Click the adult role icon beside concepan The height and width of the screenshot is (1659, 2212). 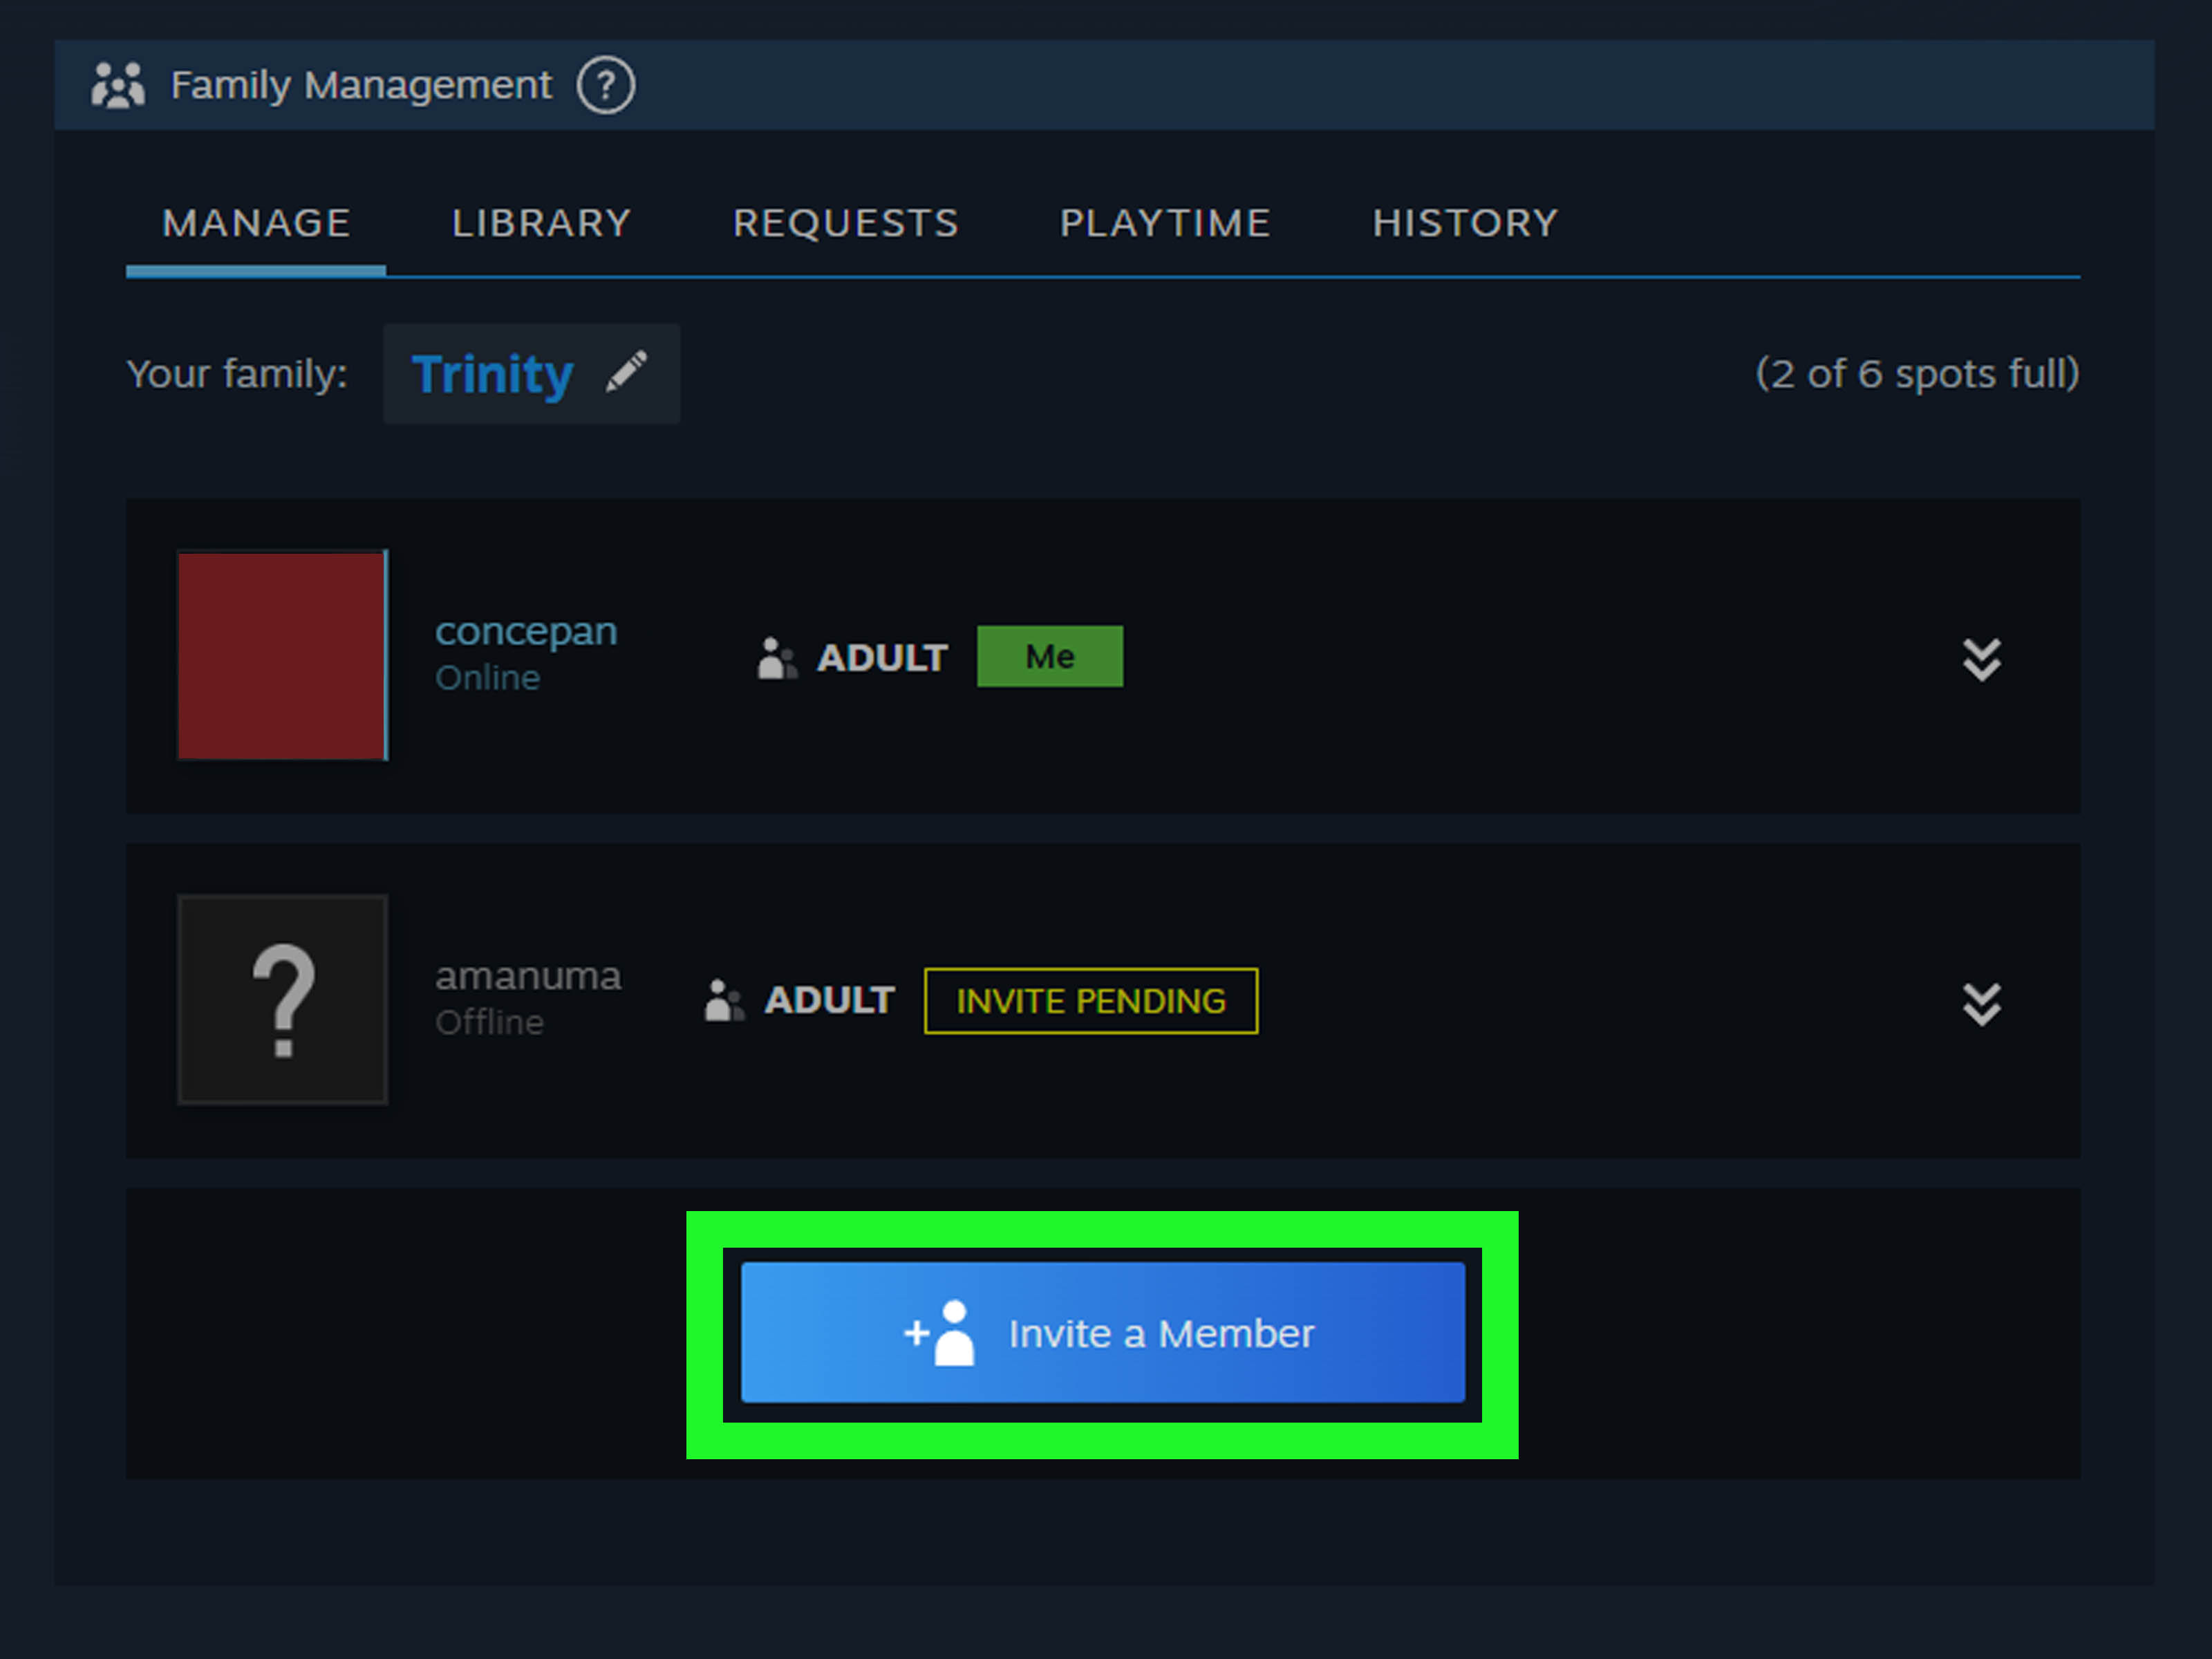[777, 658]
